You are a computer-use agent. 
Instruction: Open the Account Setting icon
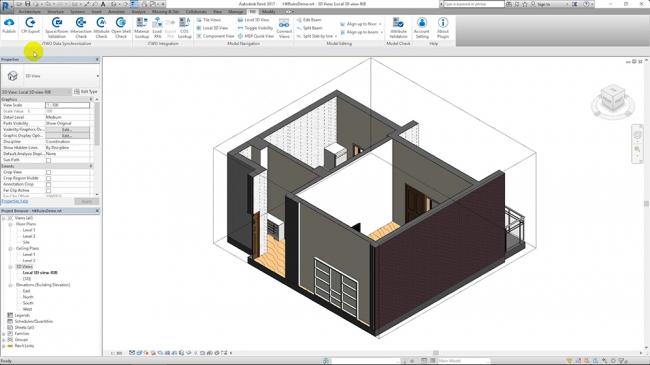click(x=422, y=28)
